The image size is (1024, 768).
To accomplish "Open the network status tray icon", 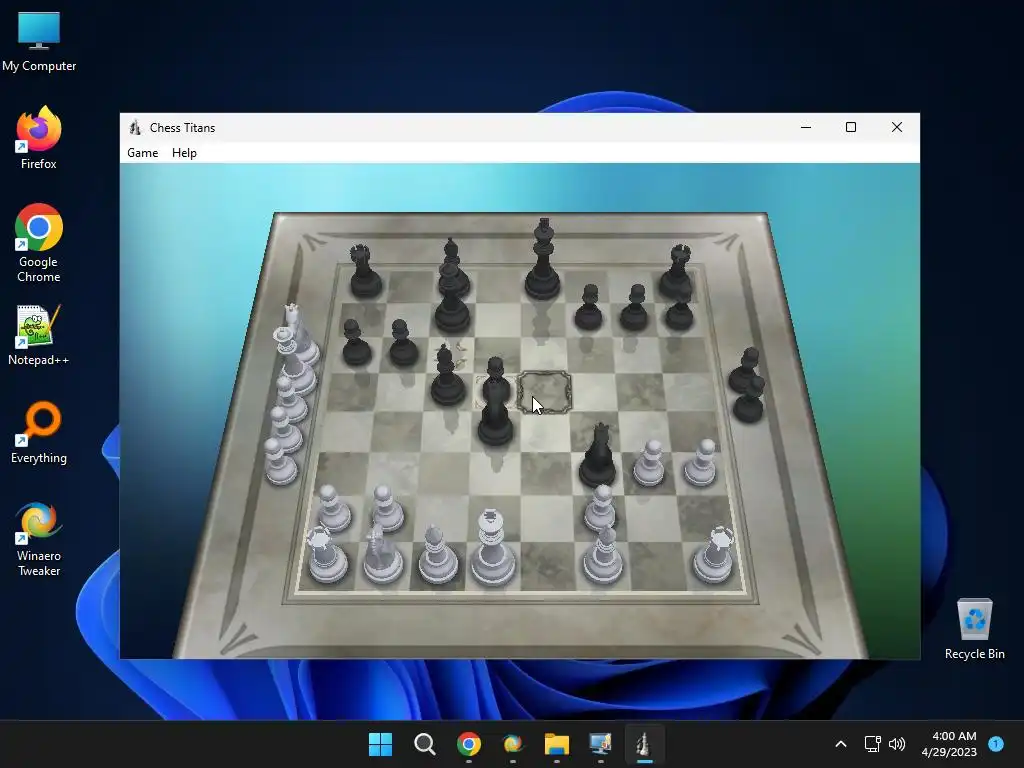I will [872, 744].
